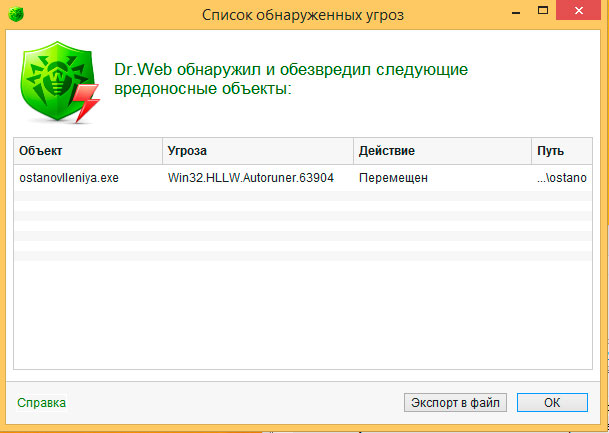Click the Экспорт в файл button

pos(455,403)
